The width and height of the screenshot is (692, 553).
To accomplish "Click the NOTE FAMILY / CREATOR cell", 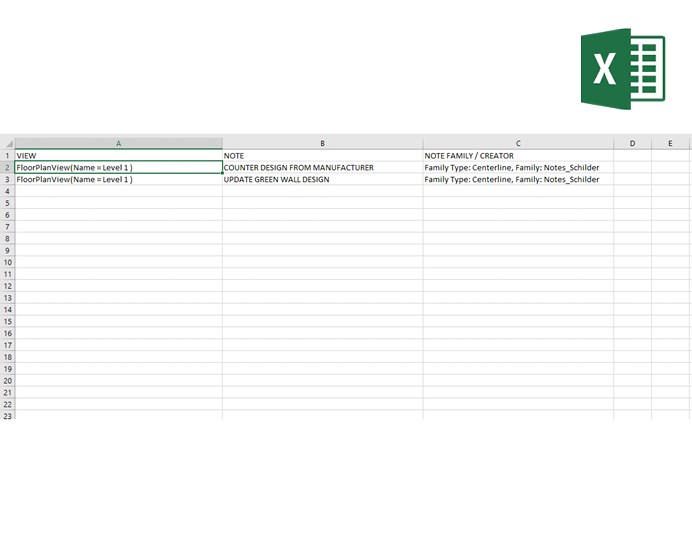I will tap(518, 156).
